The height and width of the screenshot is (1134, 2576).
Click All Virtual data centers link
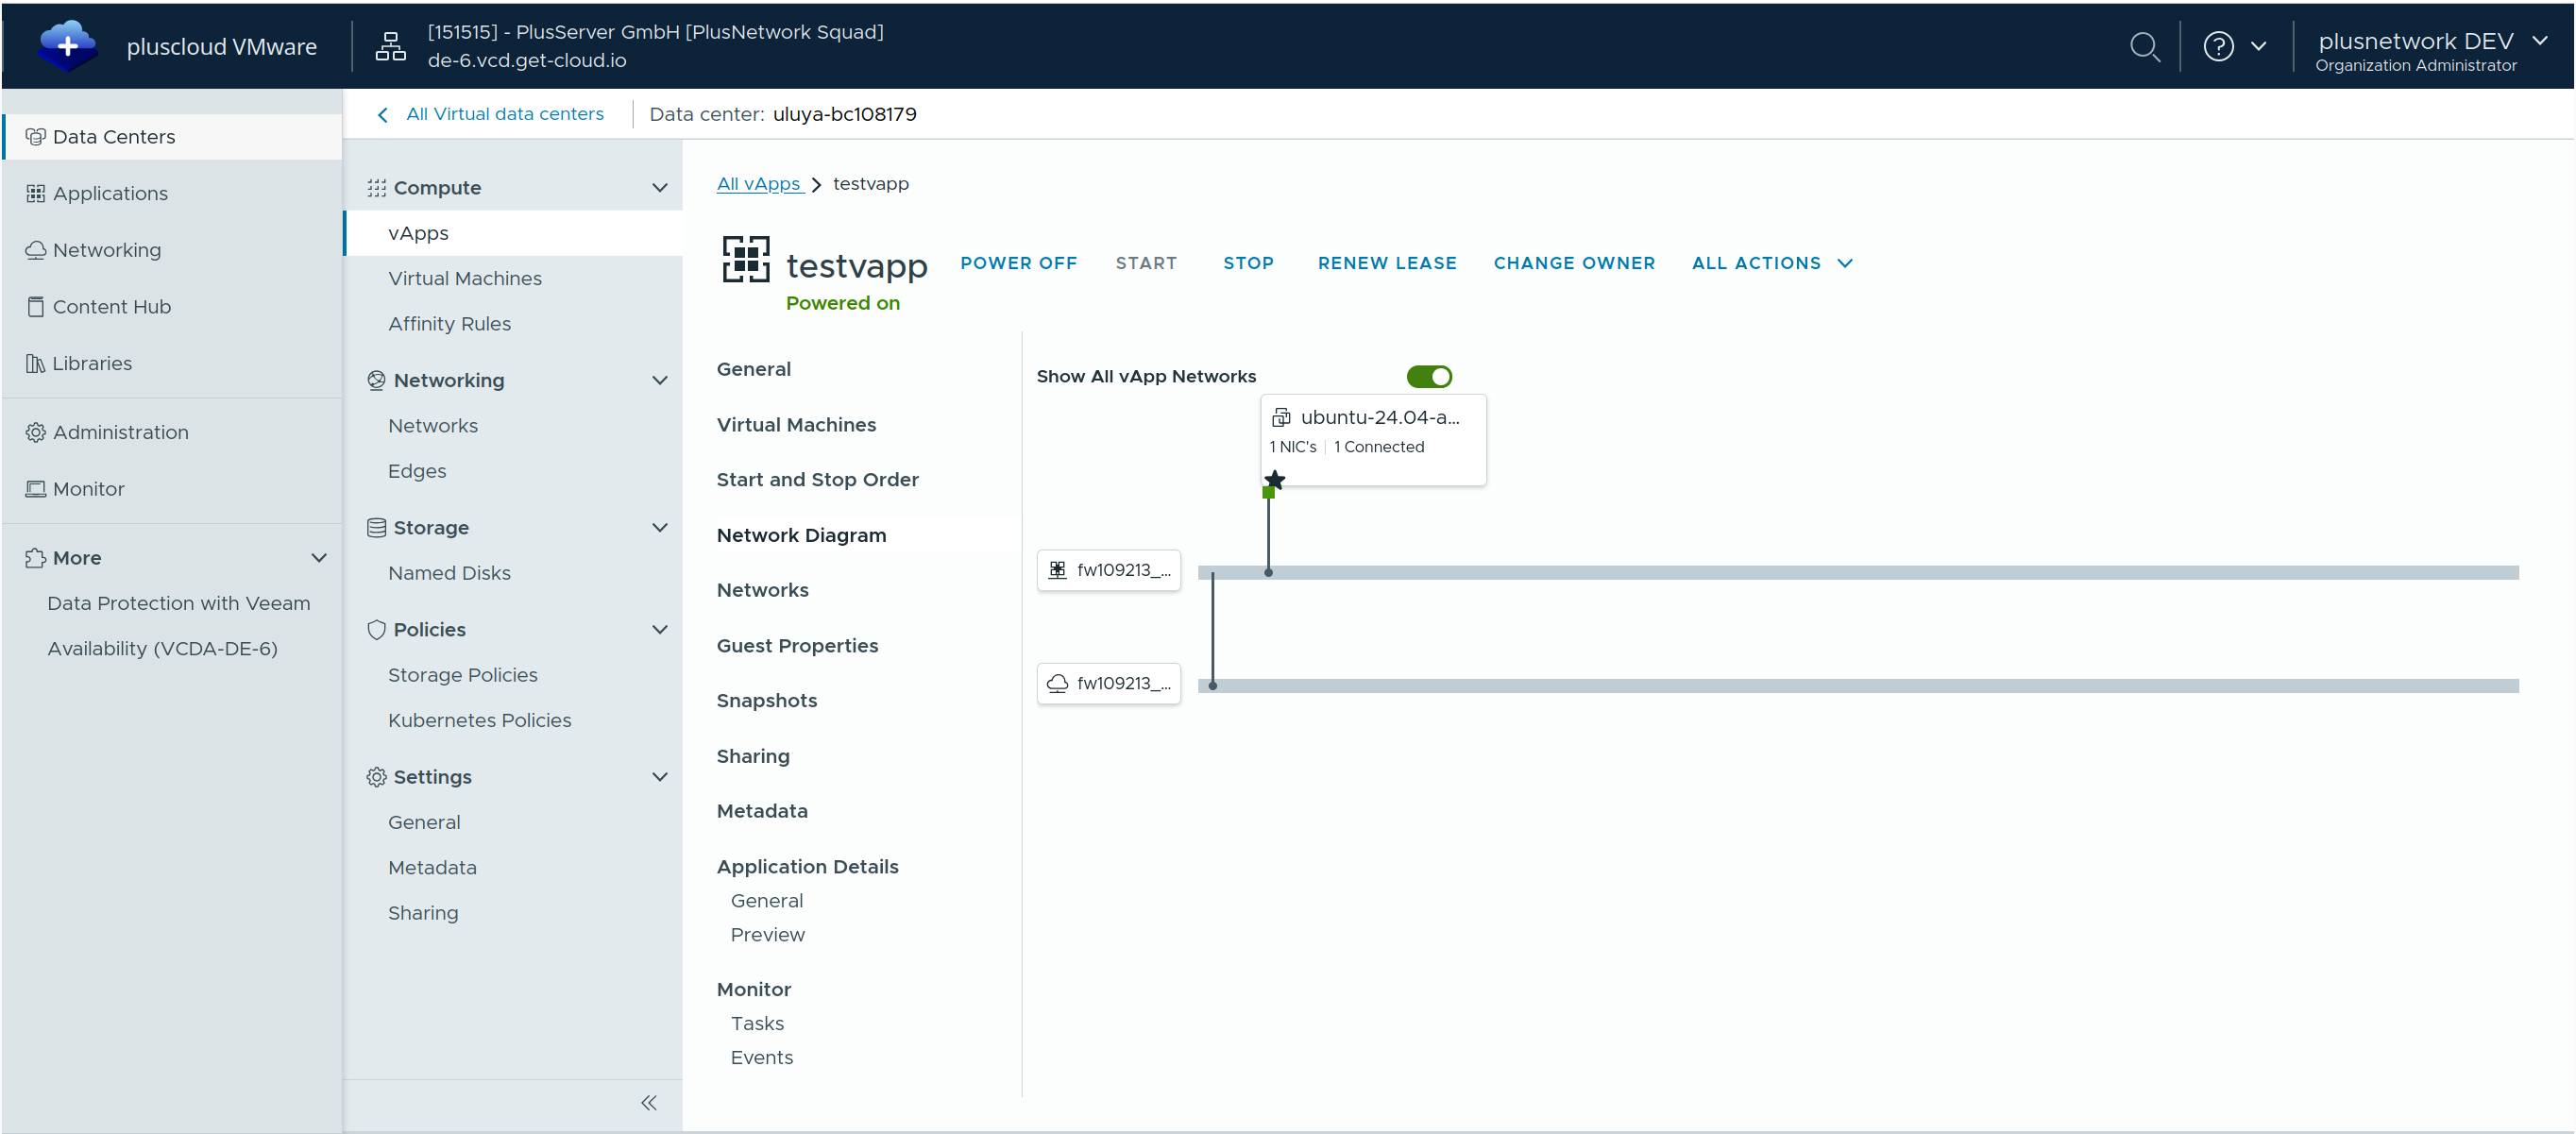point(504,114)
